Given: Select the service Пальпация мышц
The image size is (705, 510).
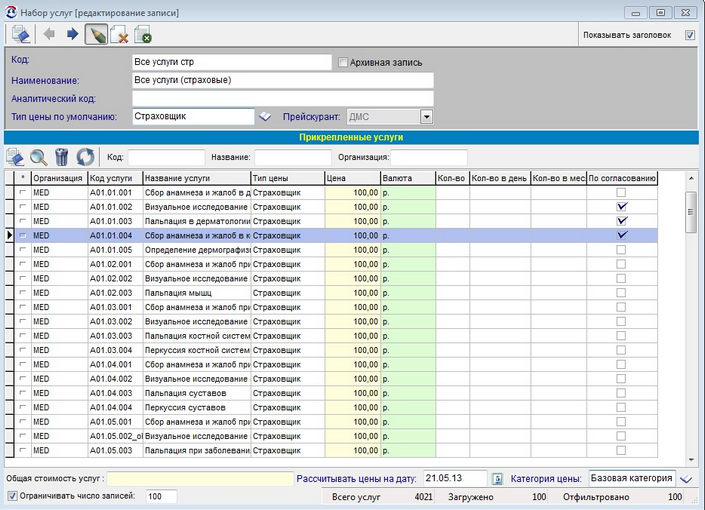Looking at the screenshot, I should tap(196, 293).
